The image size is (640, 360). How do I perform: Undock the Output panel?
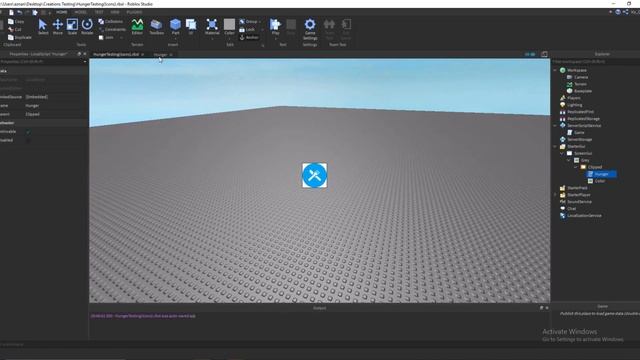[x=541, y=308]
